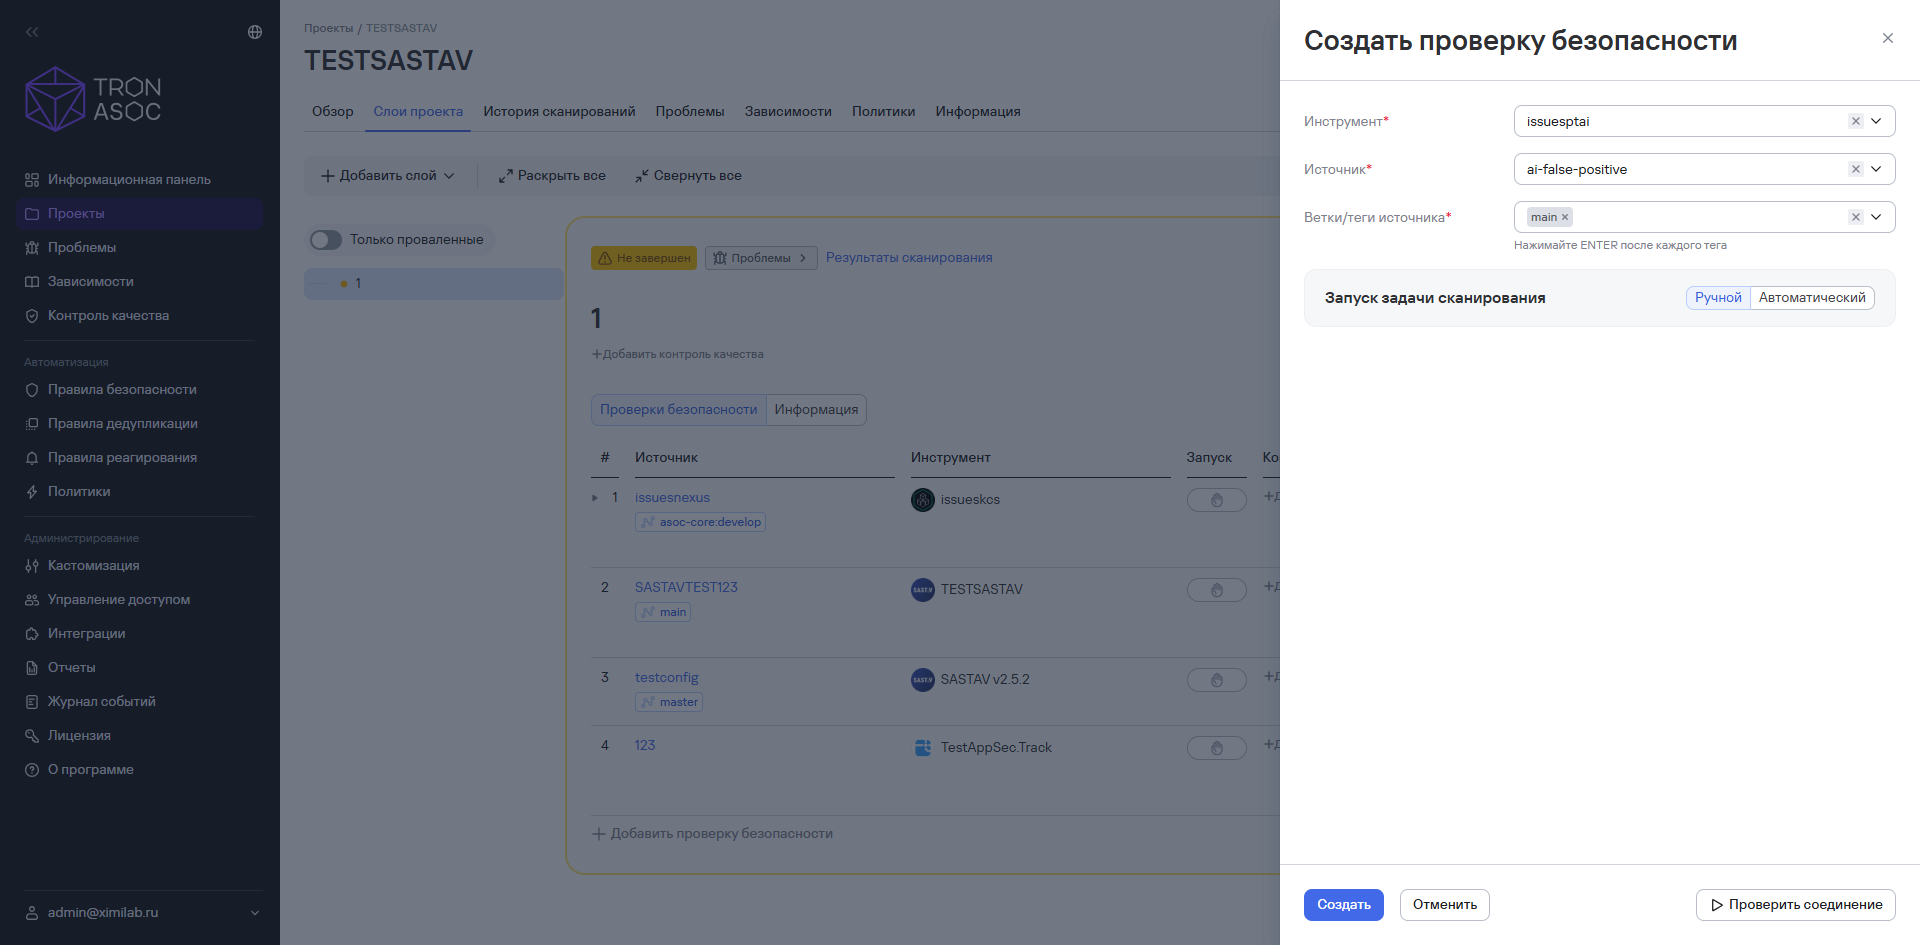Expand the Инструмент dropdown arrow

[1877, 121]
